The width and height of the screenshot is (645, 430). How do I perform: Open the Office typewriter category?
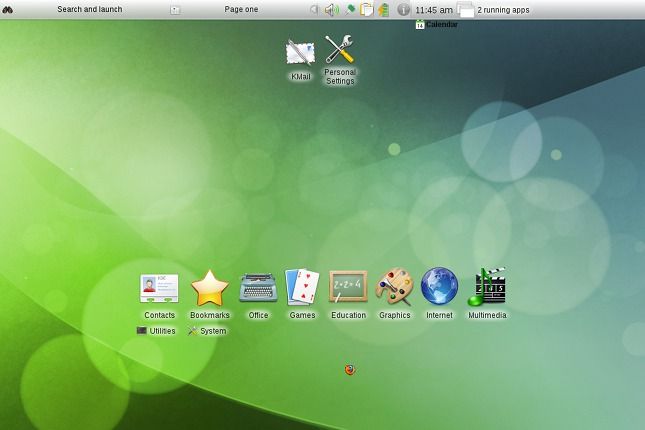coord(258,295)
